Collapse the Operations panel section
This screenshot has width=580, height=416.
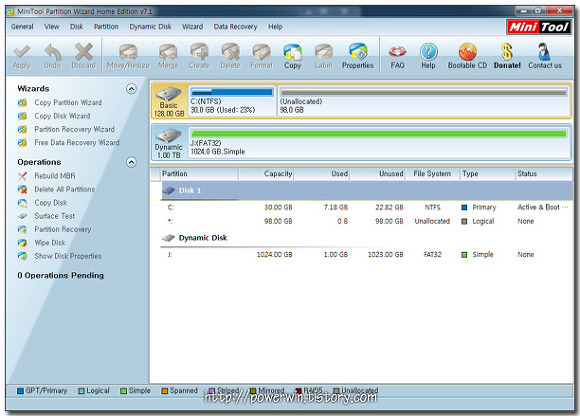point(131,162)
